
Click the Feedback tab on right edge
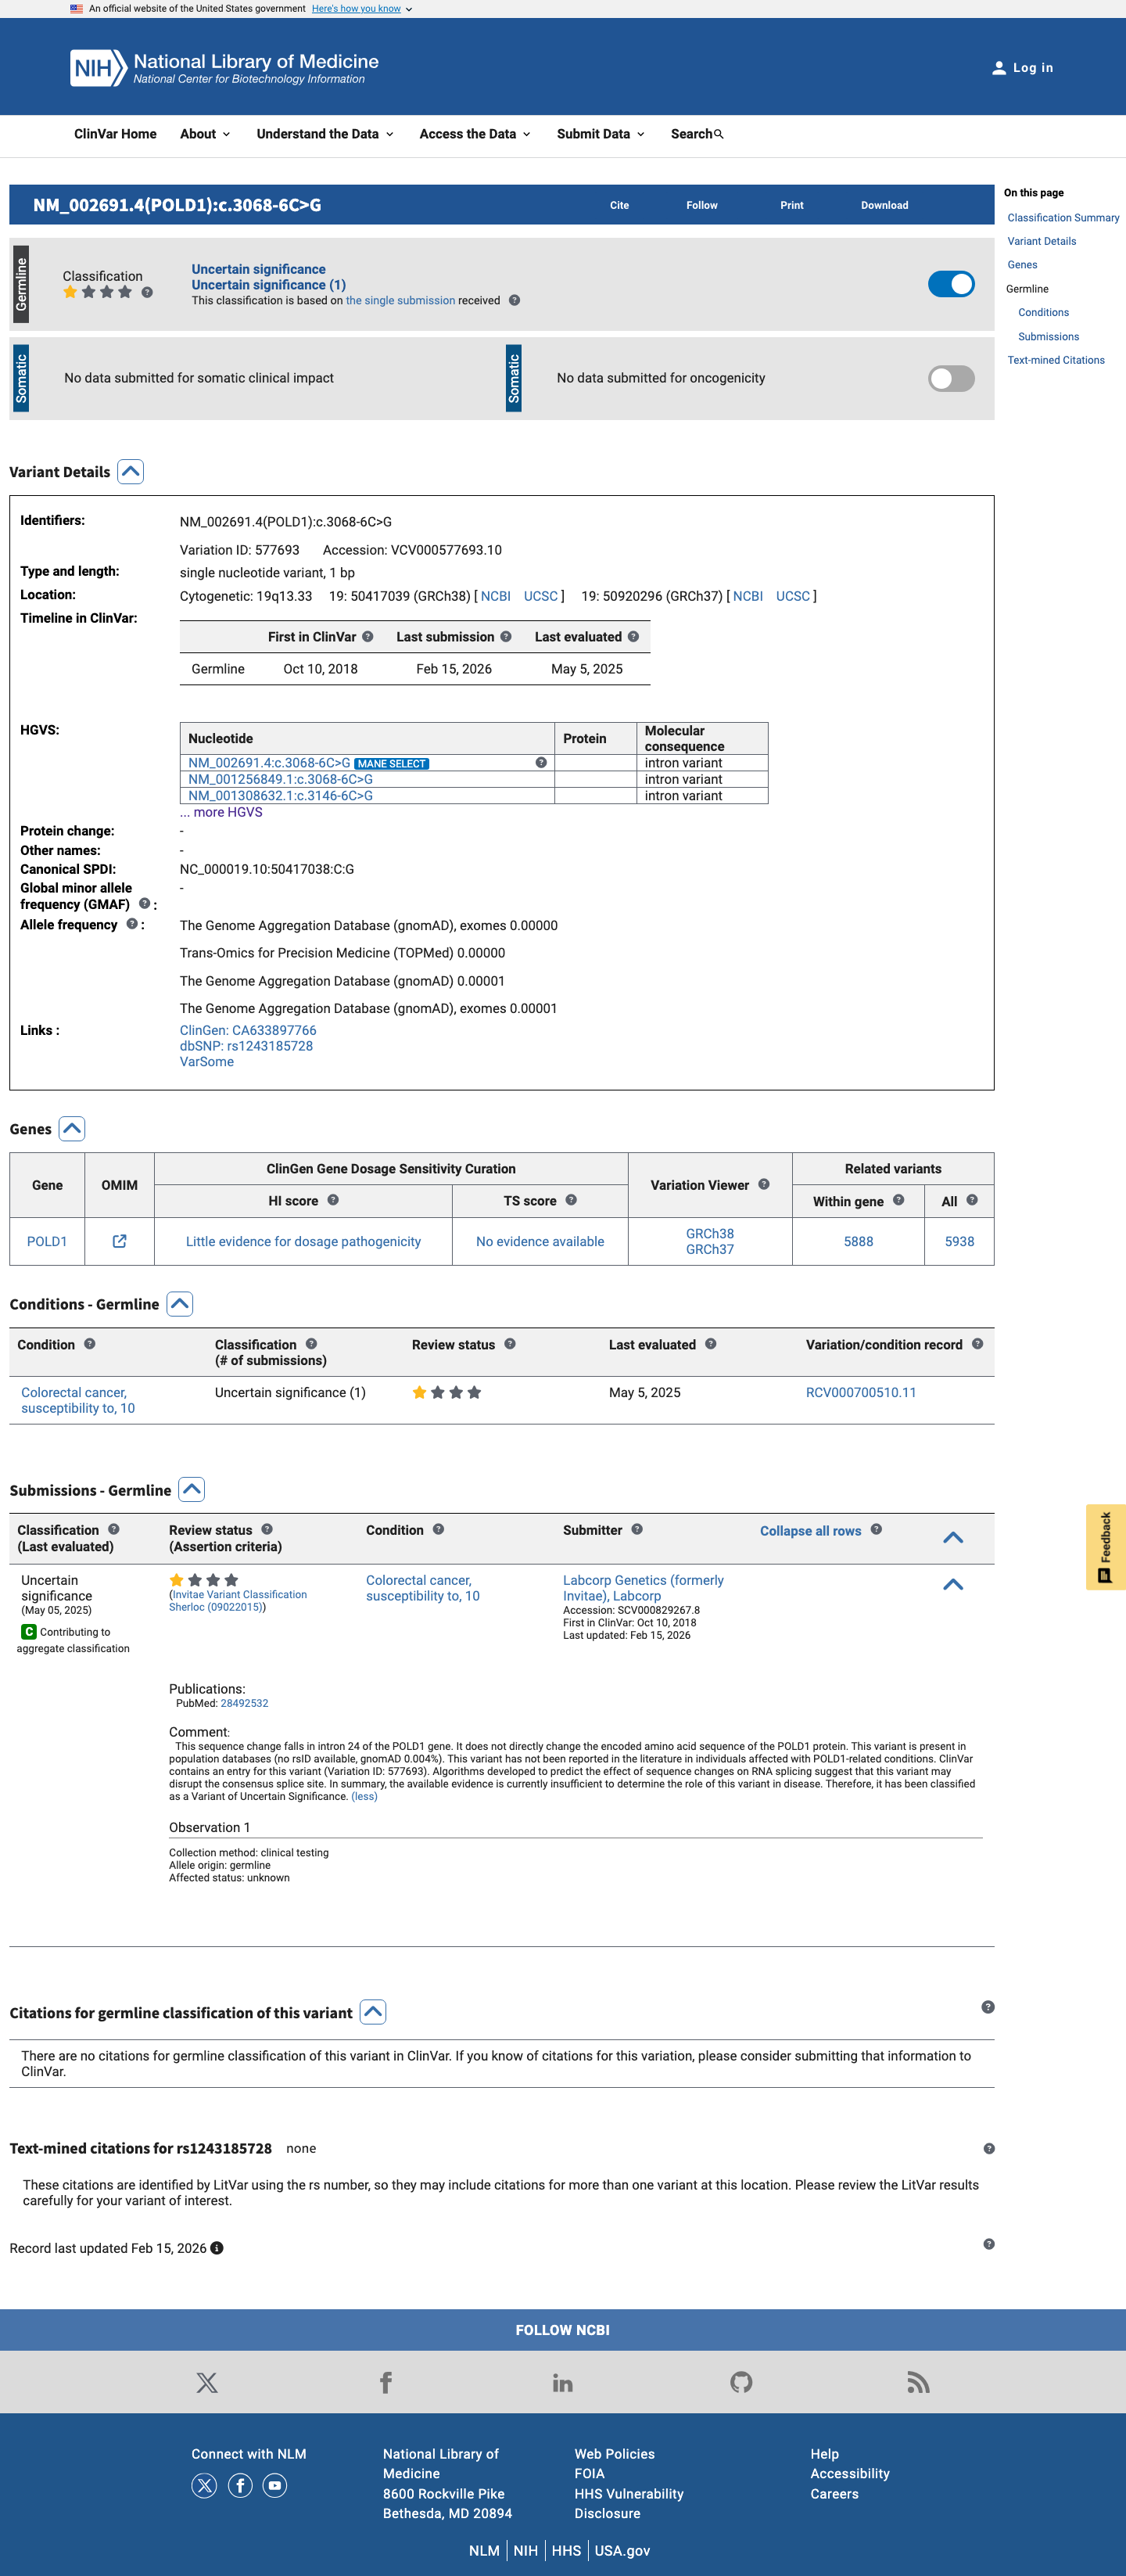1105,1546
